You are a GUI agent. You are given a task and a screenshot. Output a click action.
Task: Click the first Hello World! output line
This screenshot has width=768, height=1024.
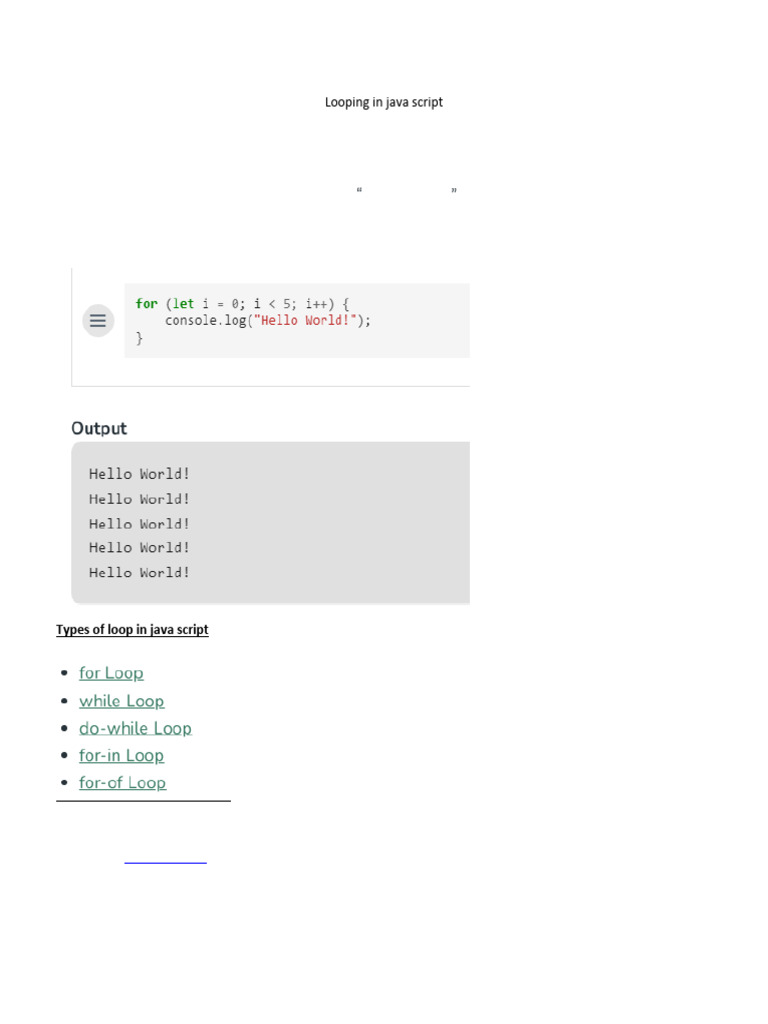tap(139, 474)
